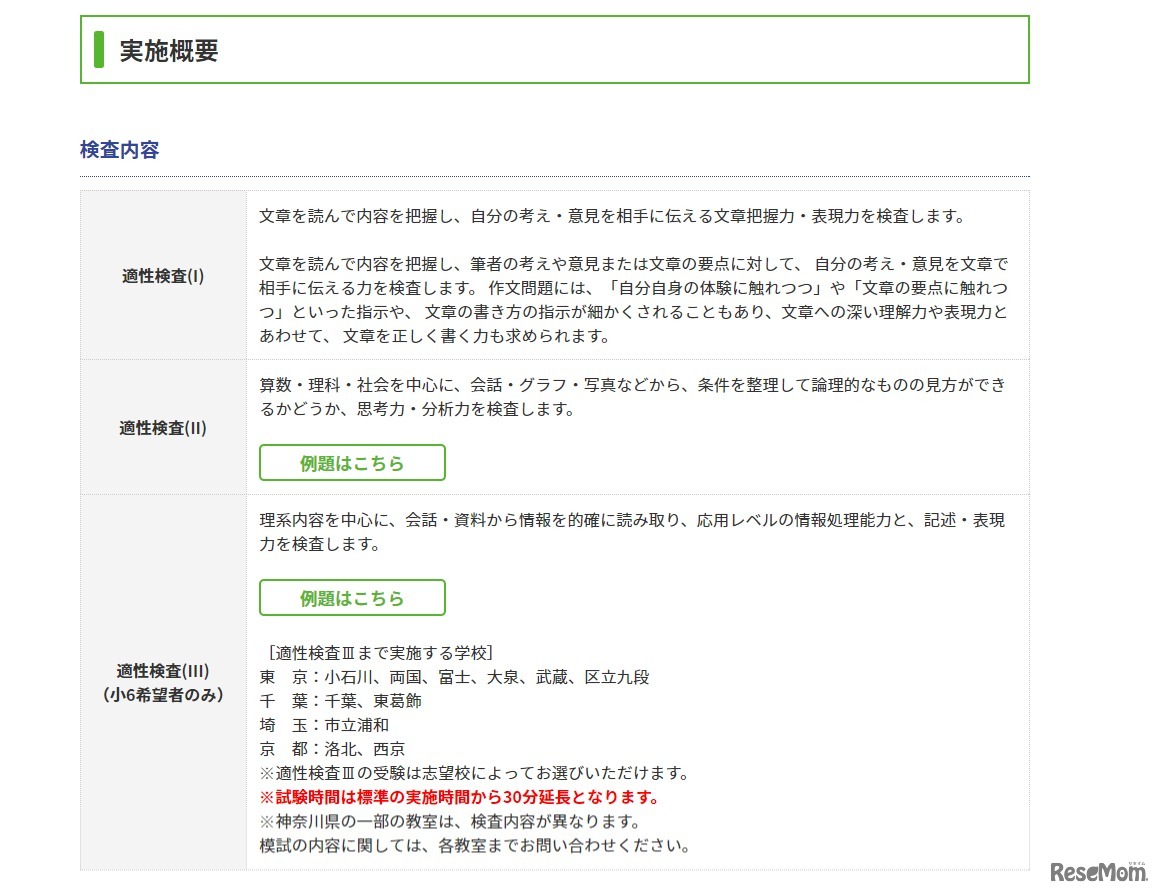Select the 適性検査(II) row header

coord(163,427)
